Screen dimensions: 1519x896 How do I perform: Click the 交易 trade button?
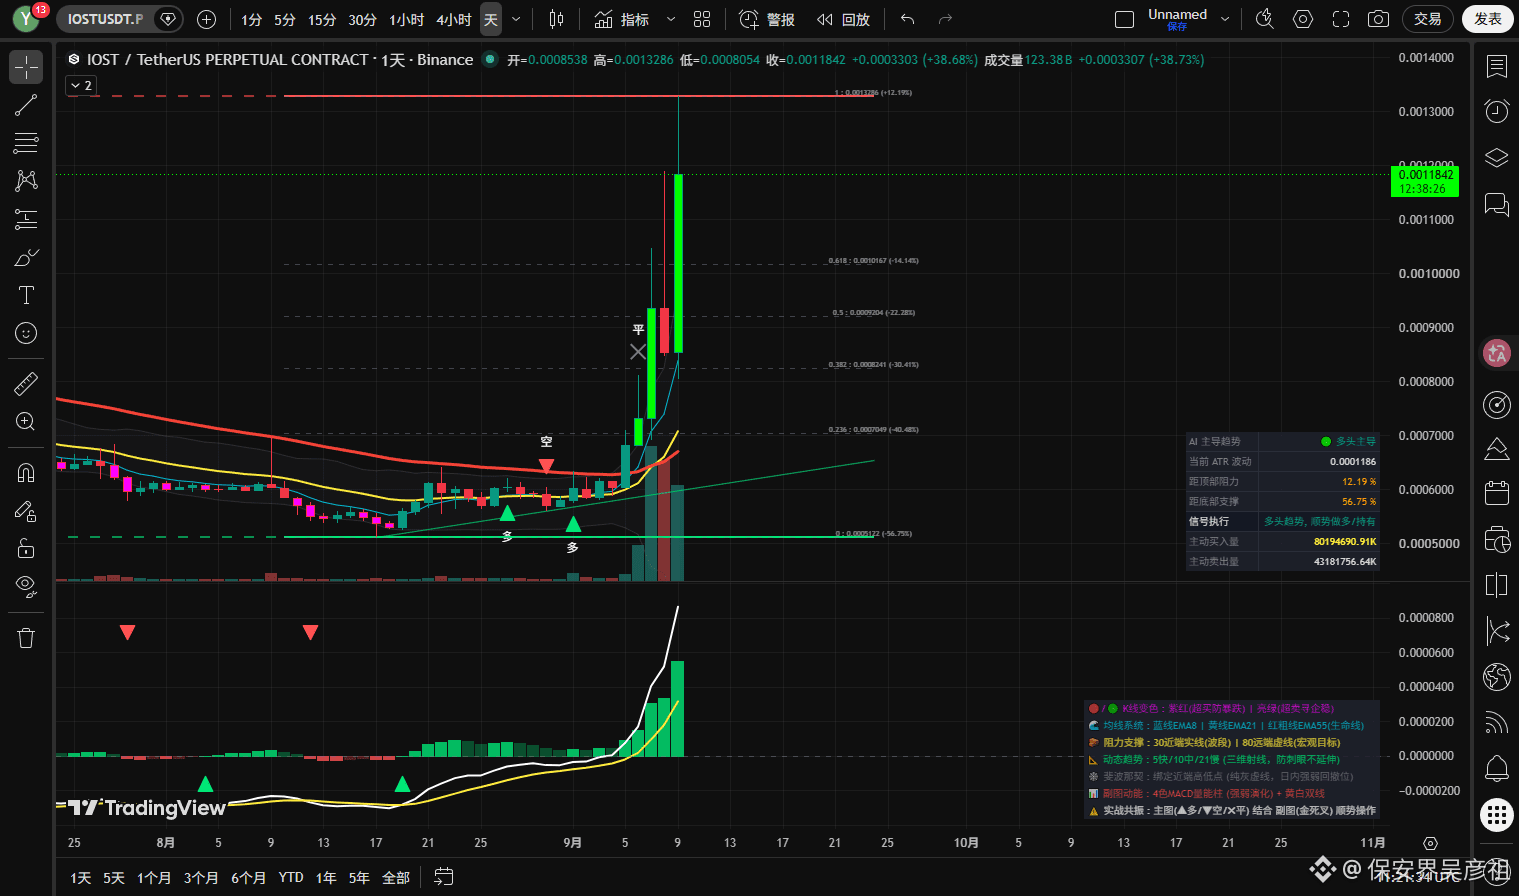coord(1428,19)
